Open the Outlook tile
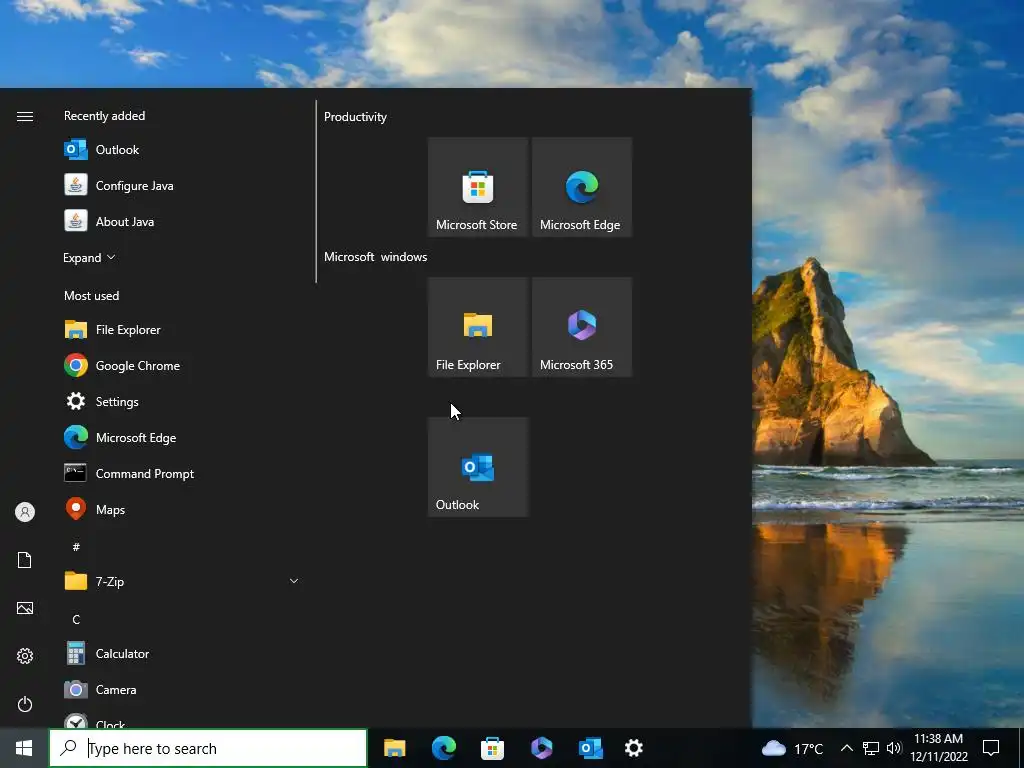Viewport: 1024px width, 768px height. pos(478,467)
